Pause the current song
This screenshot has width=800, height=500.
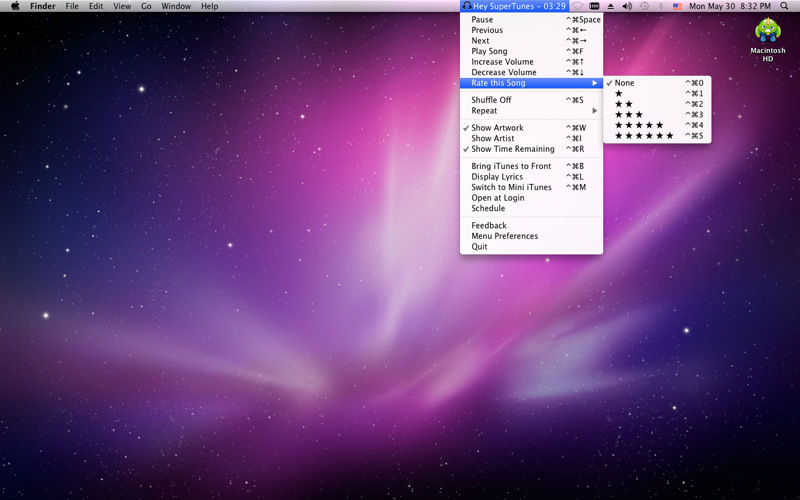[531, 19]
